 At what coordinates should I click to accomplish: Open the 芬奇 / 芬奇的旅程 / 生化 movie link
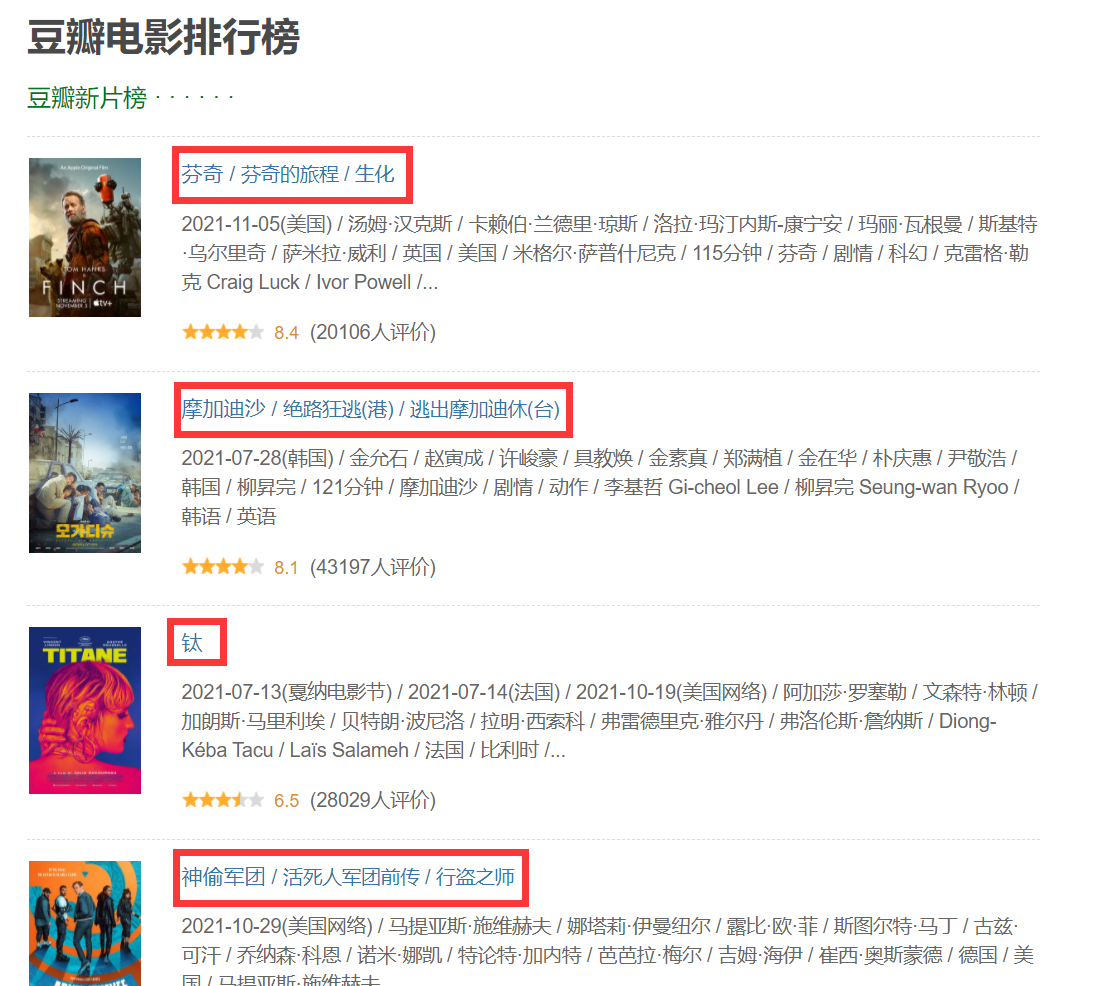(x=288, y=174)
